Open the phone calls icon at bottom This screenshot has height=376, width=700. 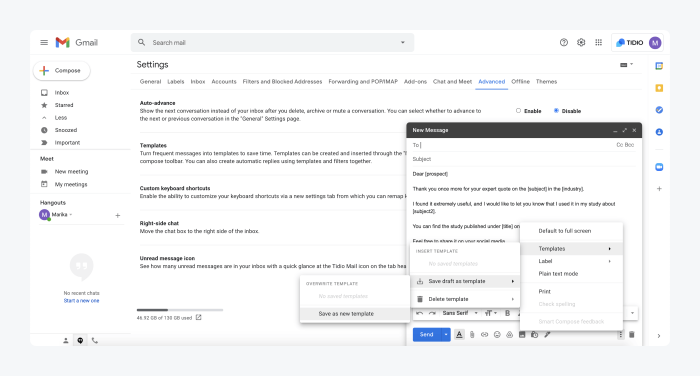95,340
